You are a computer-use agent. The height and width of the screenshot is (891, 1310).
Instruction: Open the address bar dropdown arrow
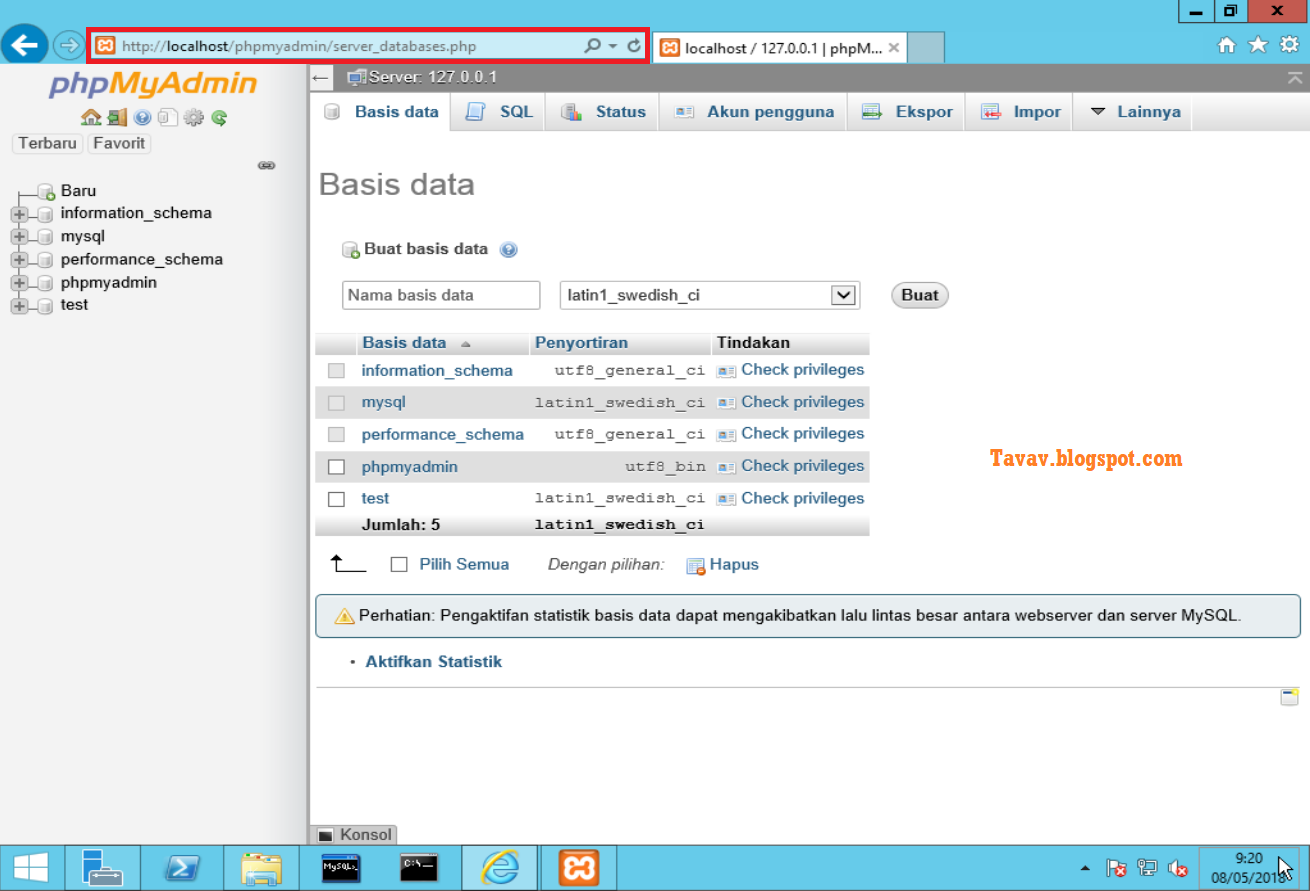pyautogui.click(x=613, y=46)
